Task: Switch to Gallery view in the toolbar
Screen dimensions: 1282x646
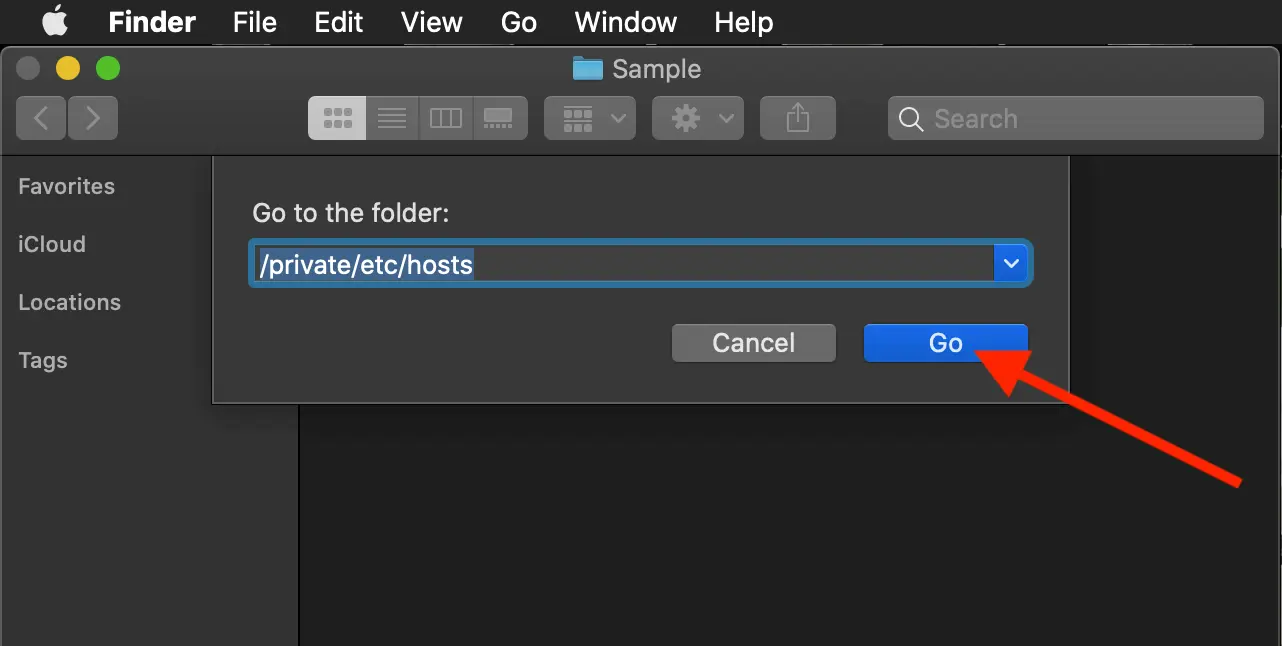Action: [x=500, y=117]
